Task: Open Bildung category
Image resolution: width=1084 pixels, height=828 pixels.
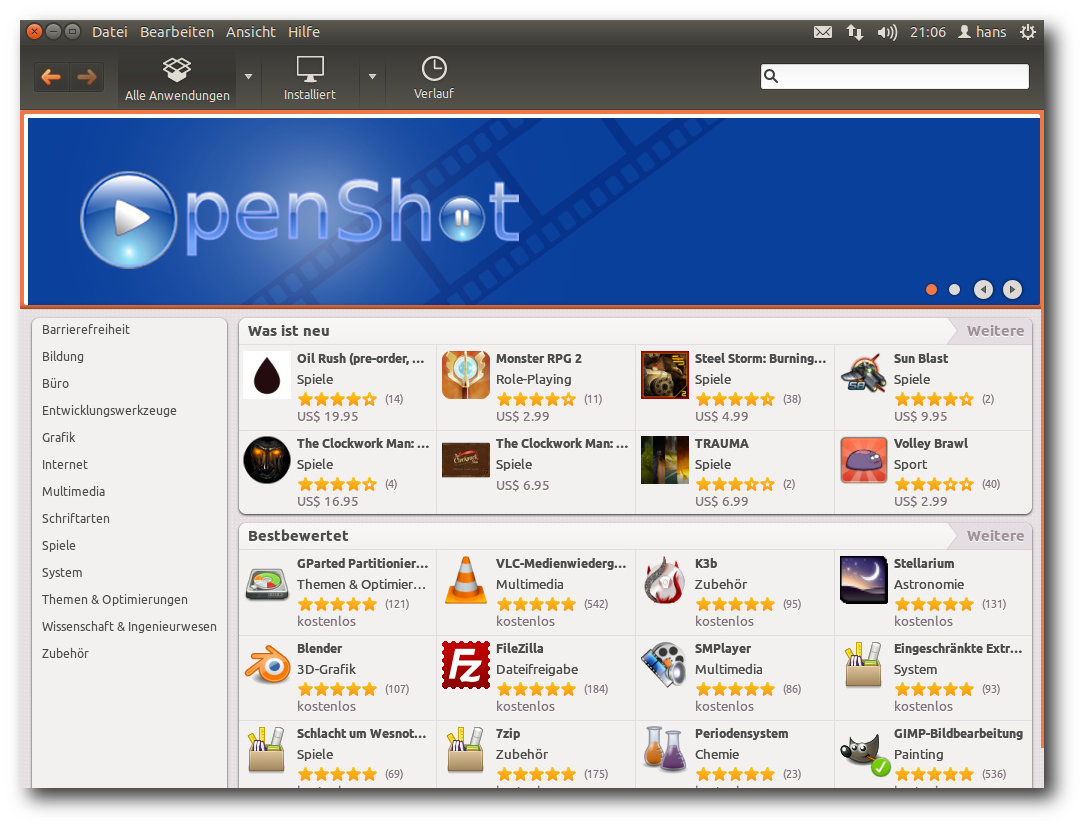Action: (63, 357)
